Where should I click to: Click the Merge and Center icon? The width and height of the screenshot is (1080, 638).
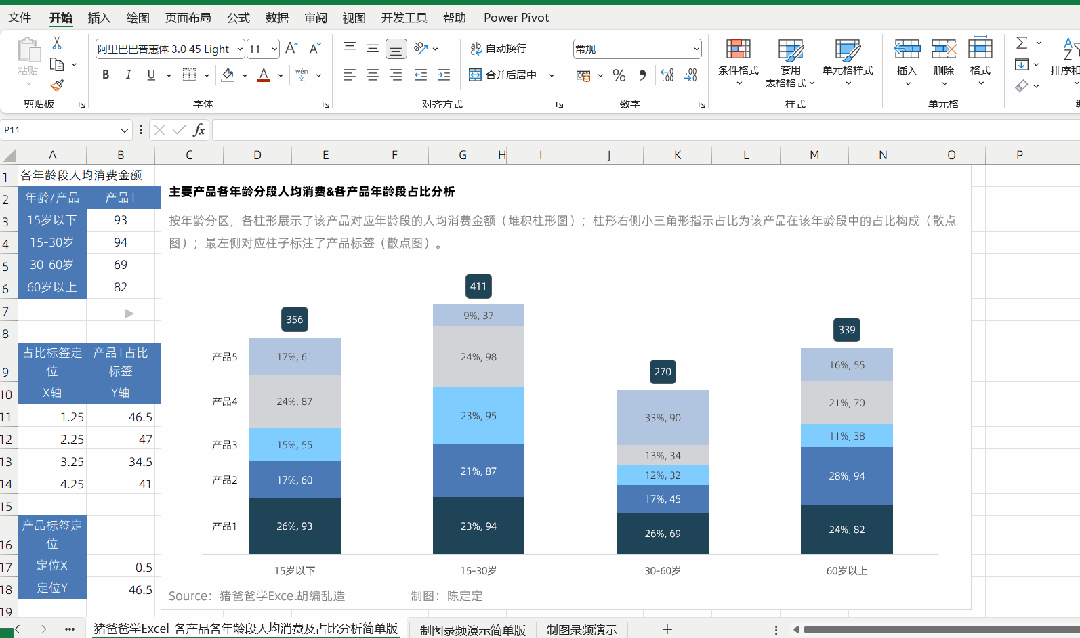click(x=475, y=74)
